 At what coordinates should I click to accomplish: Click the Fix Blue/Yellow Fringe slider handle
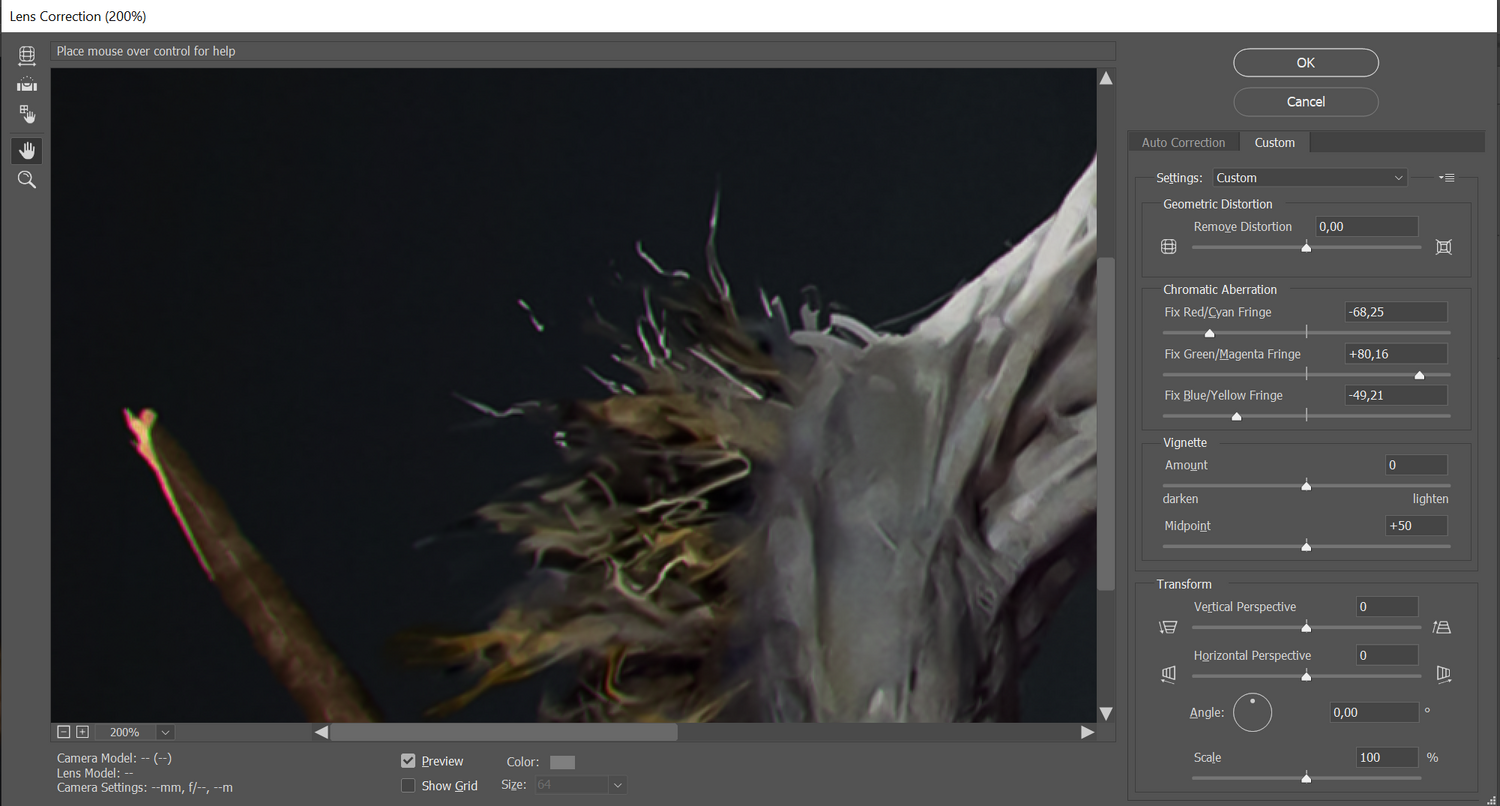[x=1237, y=416]
